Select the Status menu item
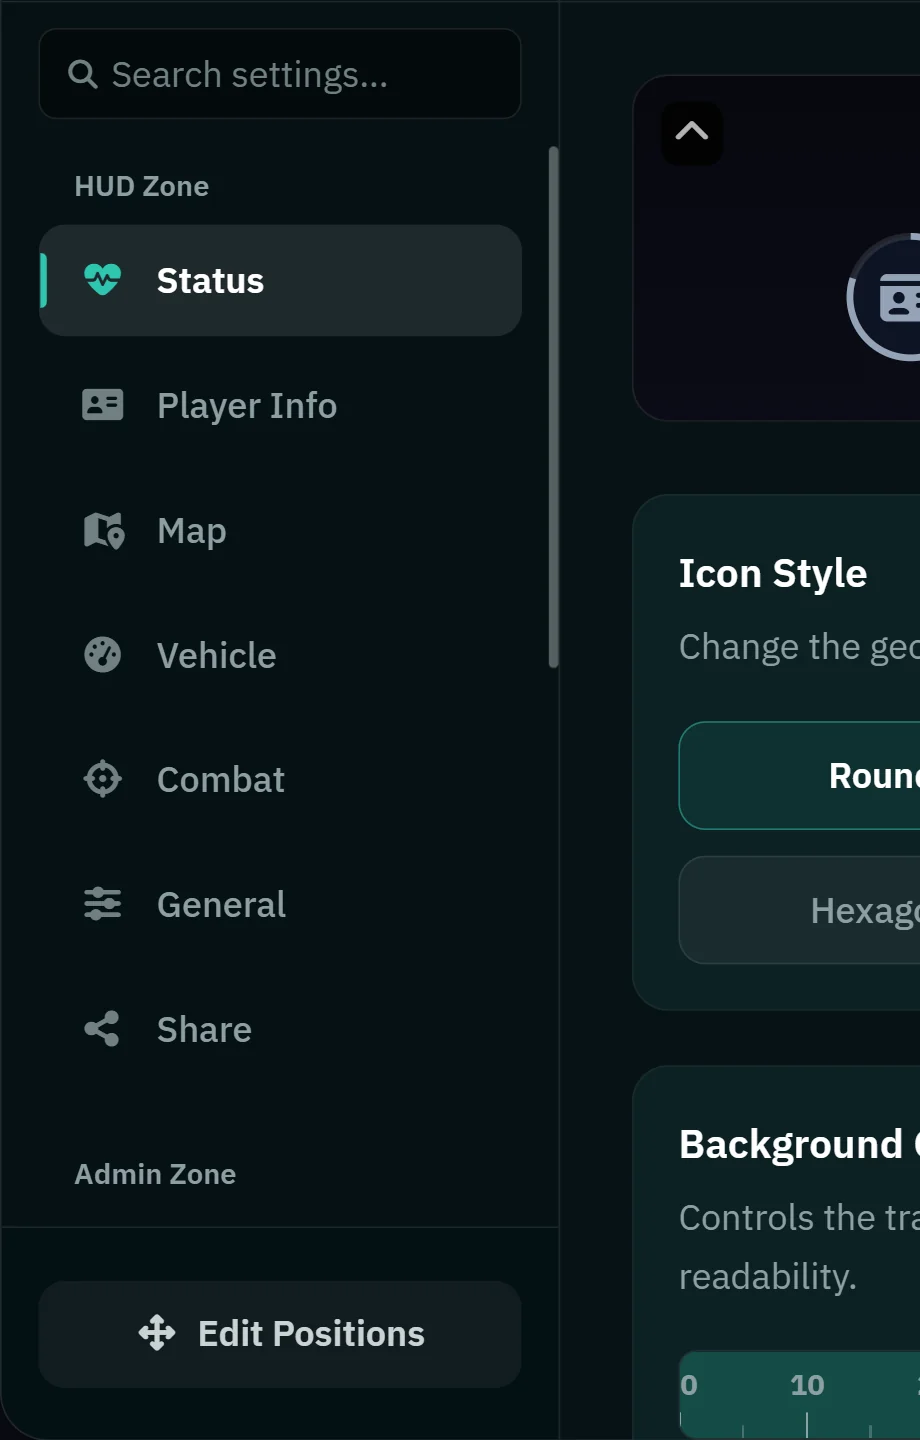 [280, 280]
